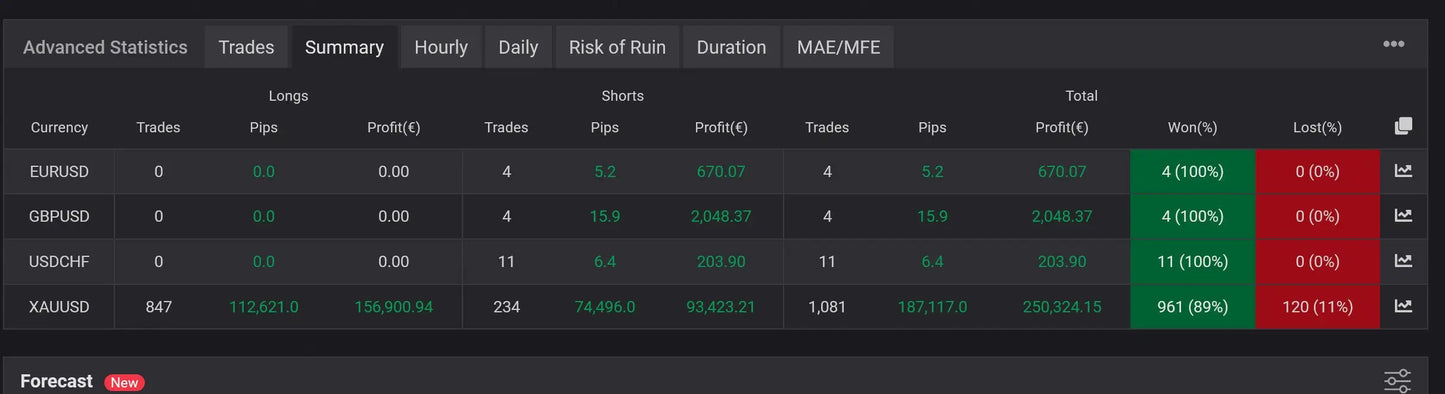Screen dimensions: 1445x394
Task: Click the red New badge
Action: [x=124, y=382]
